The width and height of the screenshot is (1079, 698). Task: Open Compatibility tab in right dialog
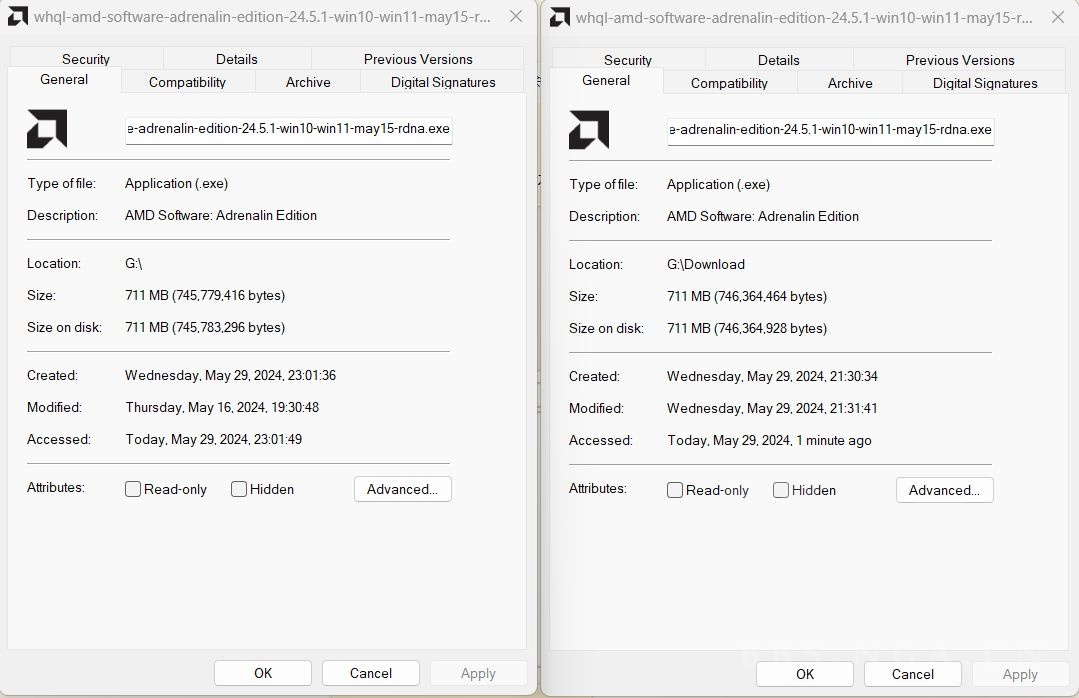click(x=729, y=83)
